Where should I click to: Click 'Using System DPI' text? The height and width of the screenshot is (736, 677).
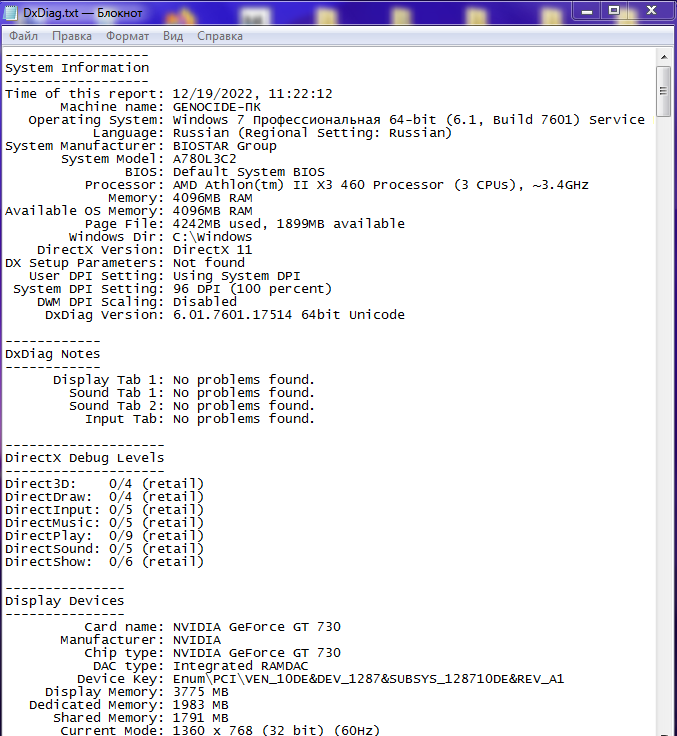[x=236, y=276]
